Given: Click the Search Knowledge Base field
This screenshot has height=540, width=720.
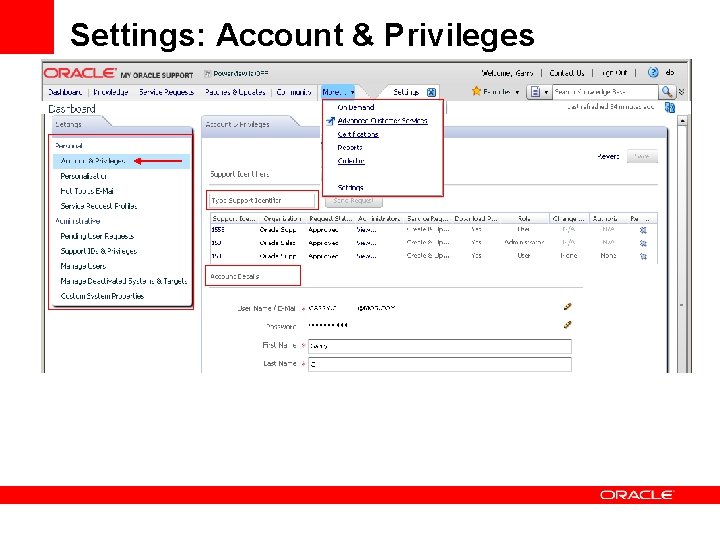Looking at the screenshot, I should [x=605, y=92].
